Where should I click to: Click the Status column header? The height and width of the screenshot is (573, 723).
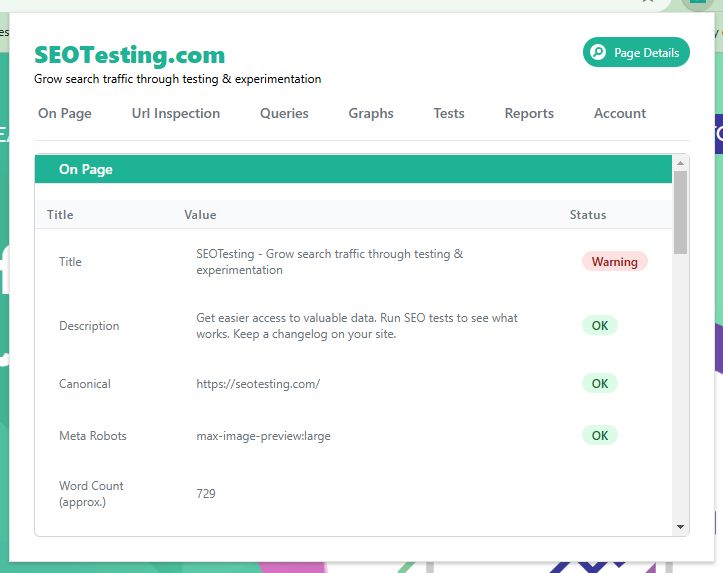[587, 215]
